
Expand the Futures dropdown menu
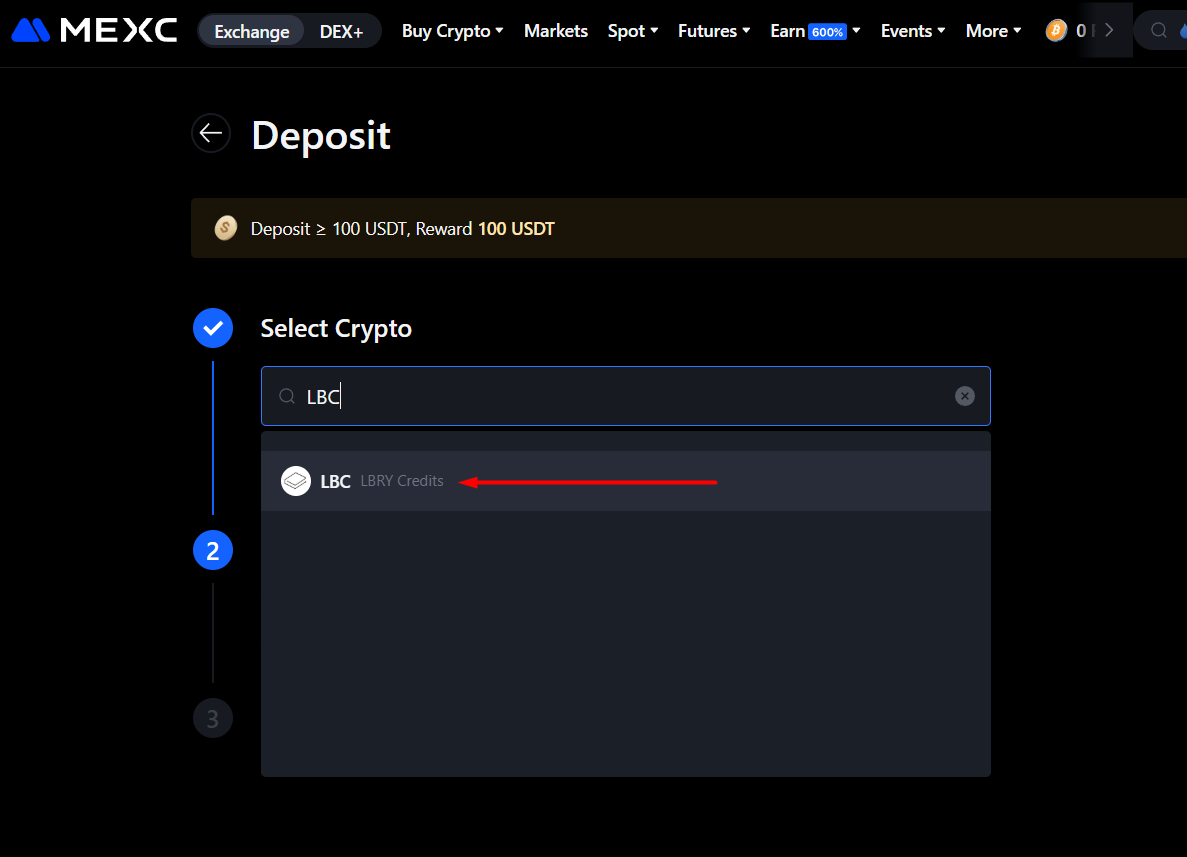(714, 31)
